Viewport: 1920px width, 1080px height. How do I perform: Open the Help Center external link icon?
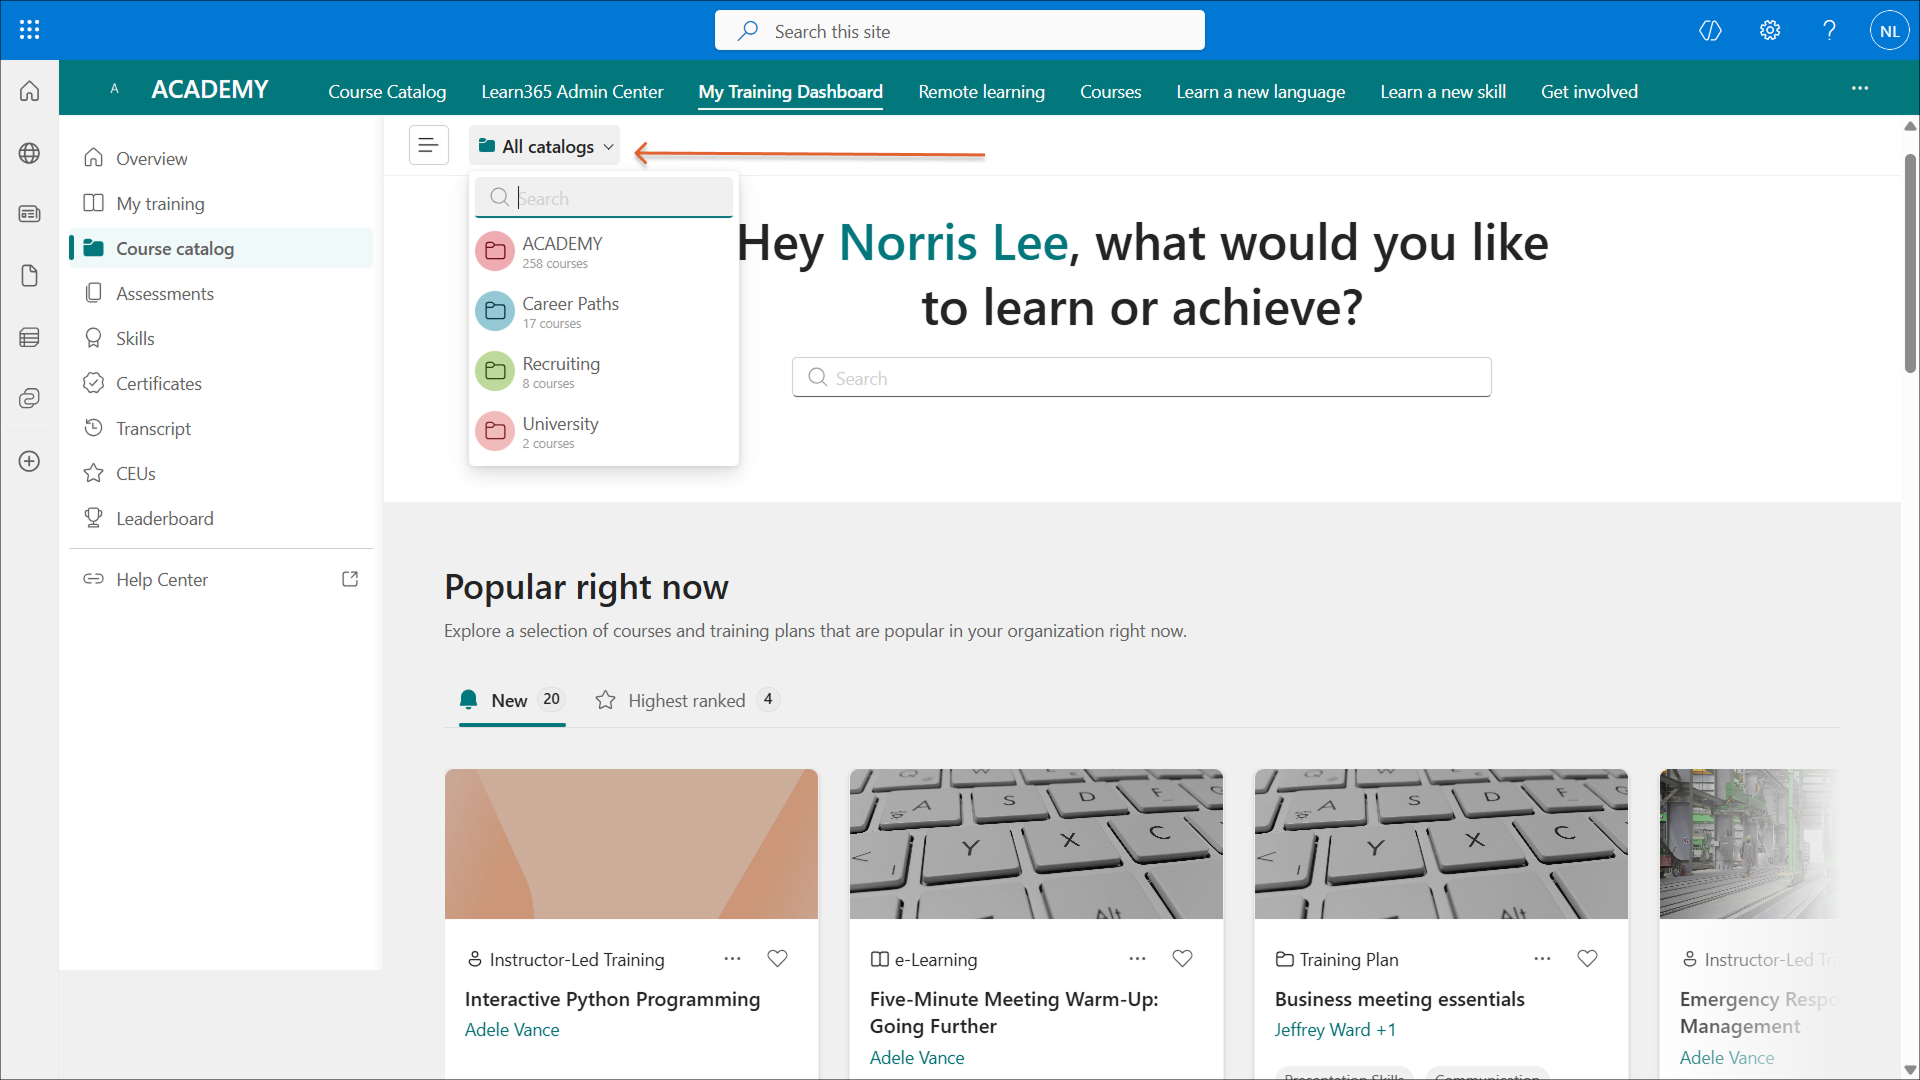click(x=350, y=579)
